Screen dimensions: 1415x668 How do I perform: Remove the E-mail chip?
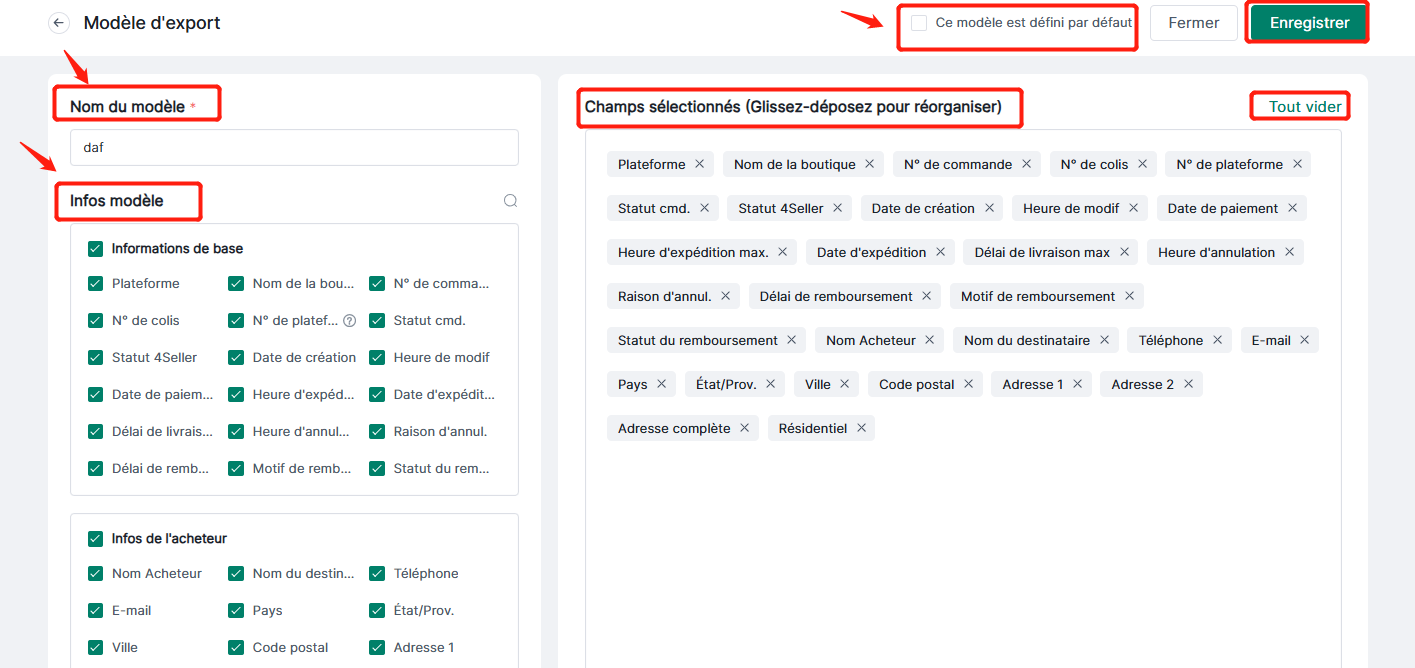tap(1304, 340)
